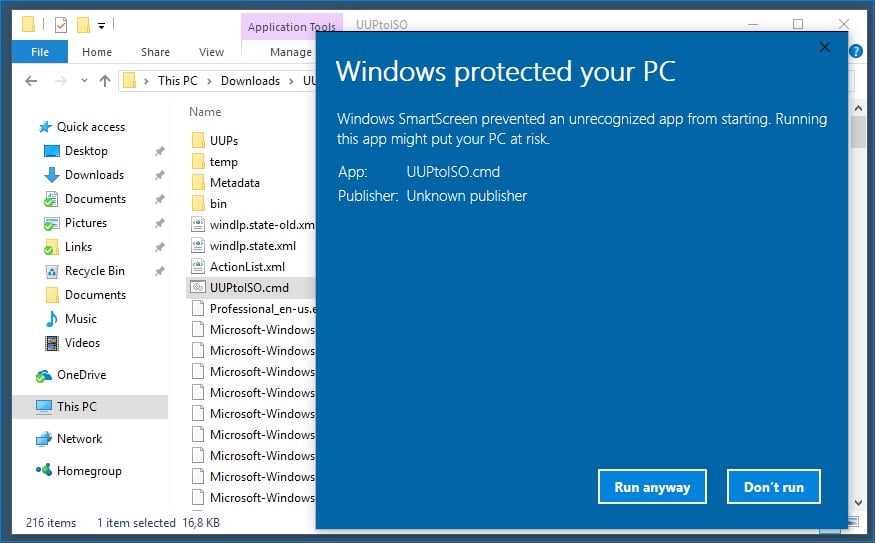The width and height of the screenshot is (875, 543).
Task: Click This PC in the address bar
Action: (177, 81)
